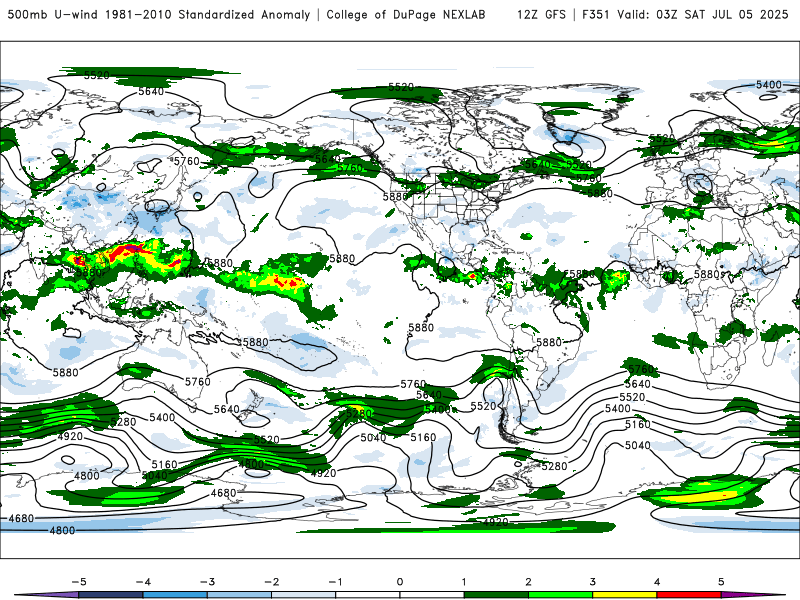Click the "-5" colorbar tick label

(x=79, y=582)
